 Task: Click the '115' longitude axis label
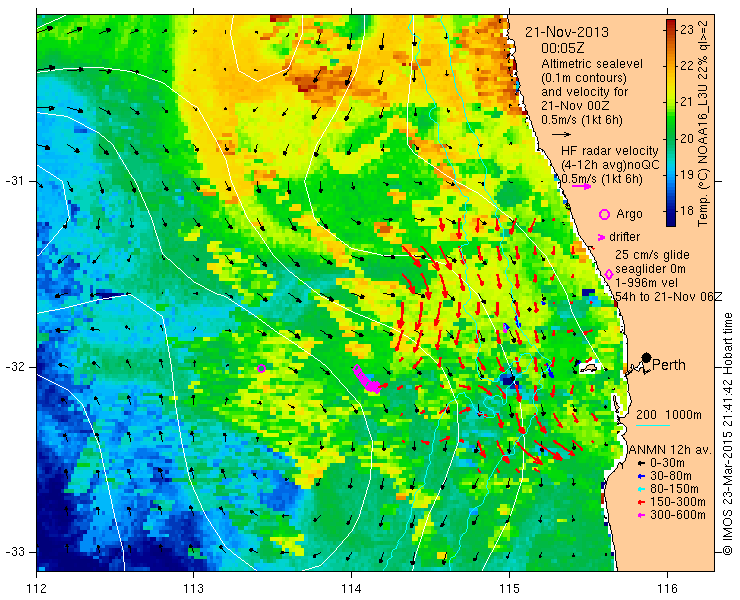[x=509, y=589]
